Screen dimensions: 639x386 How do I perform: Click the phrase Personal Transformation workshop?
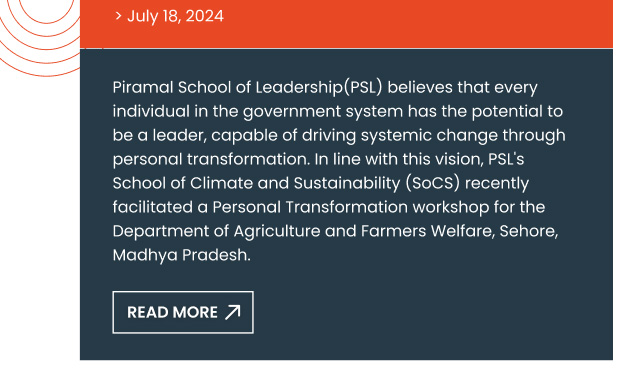click(x=351, y=207)
